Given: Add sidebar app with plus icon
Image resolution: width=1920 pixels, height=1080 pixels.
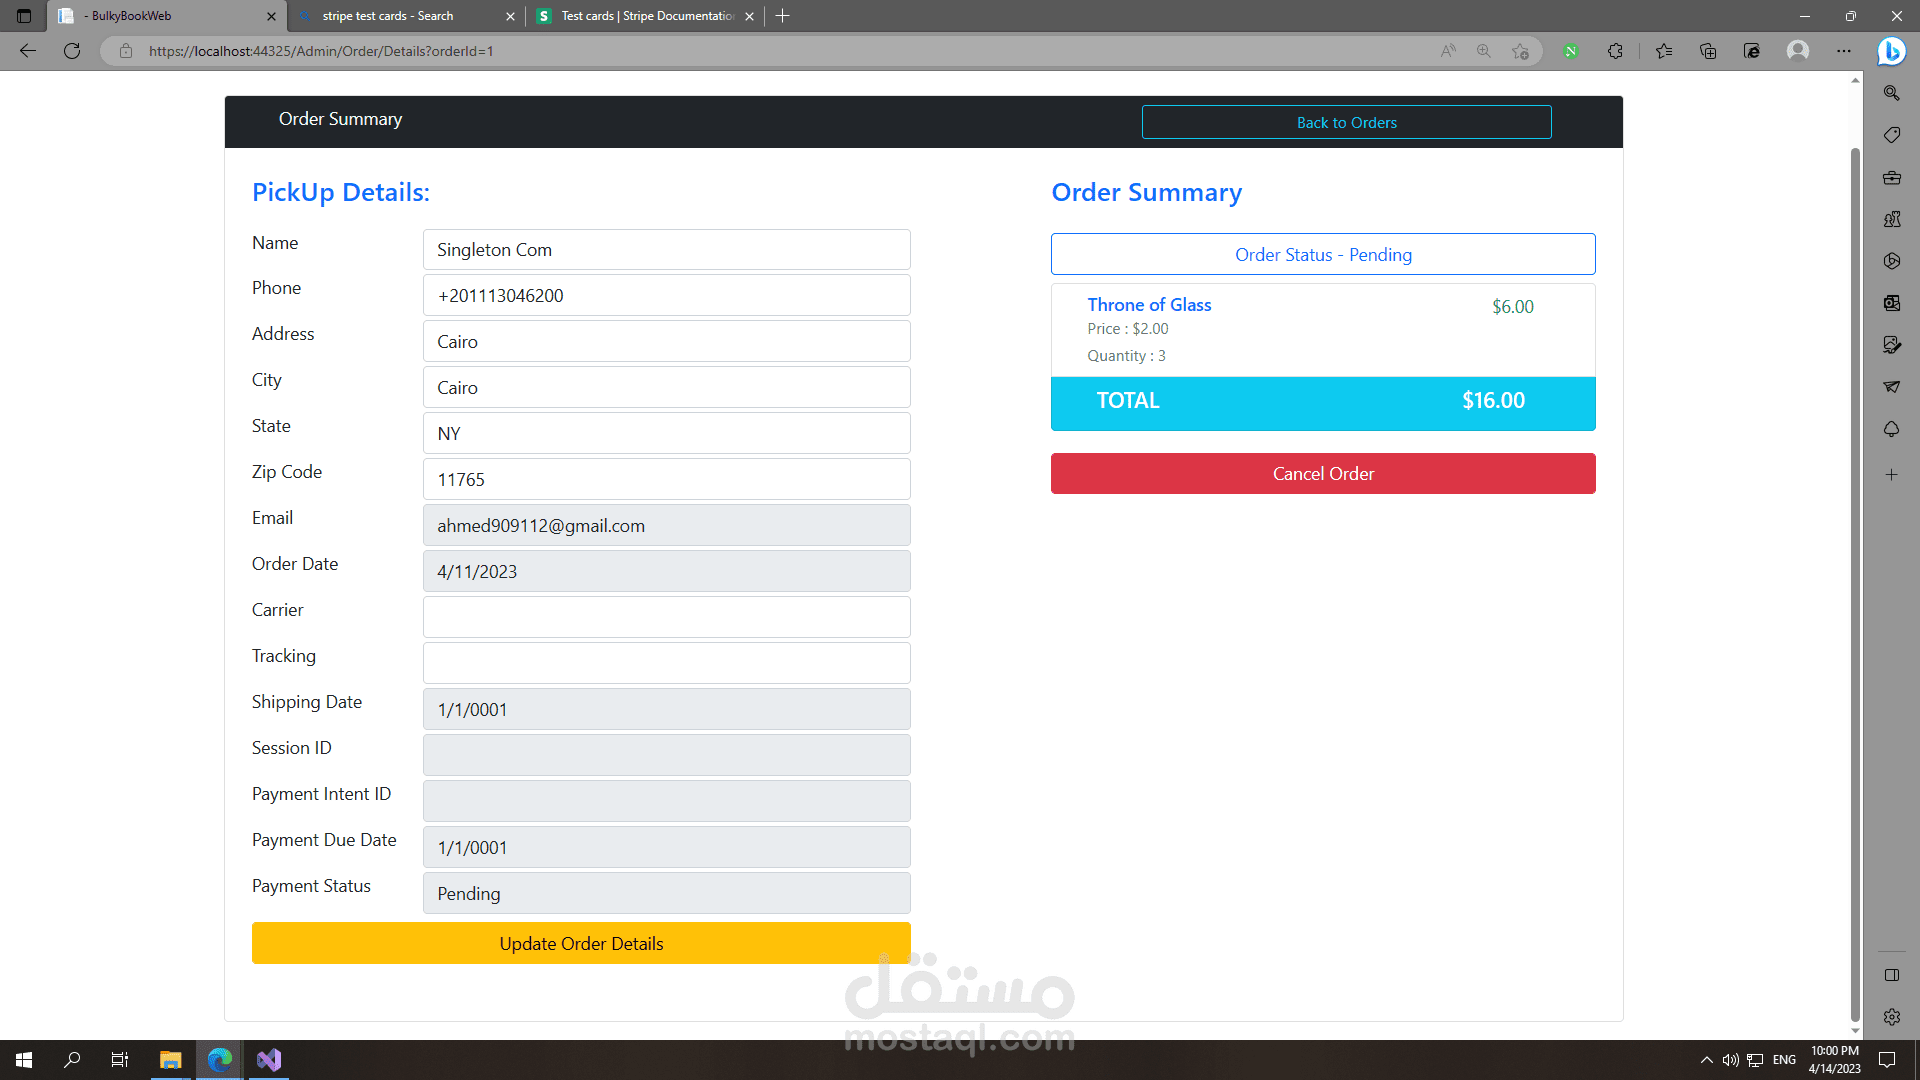Looking at the screenshot, I should pos(1891,475).
